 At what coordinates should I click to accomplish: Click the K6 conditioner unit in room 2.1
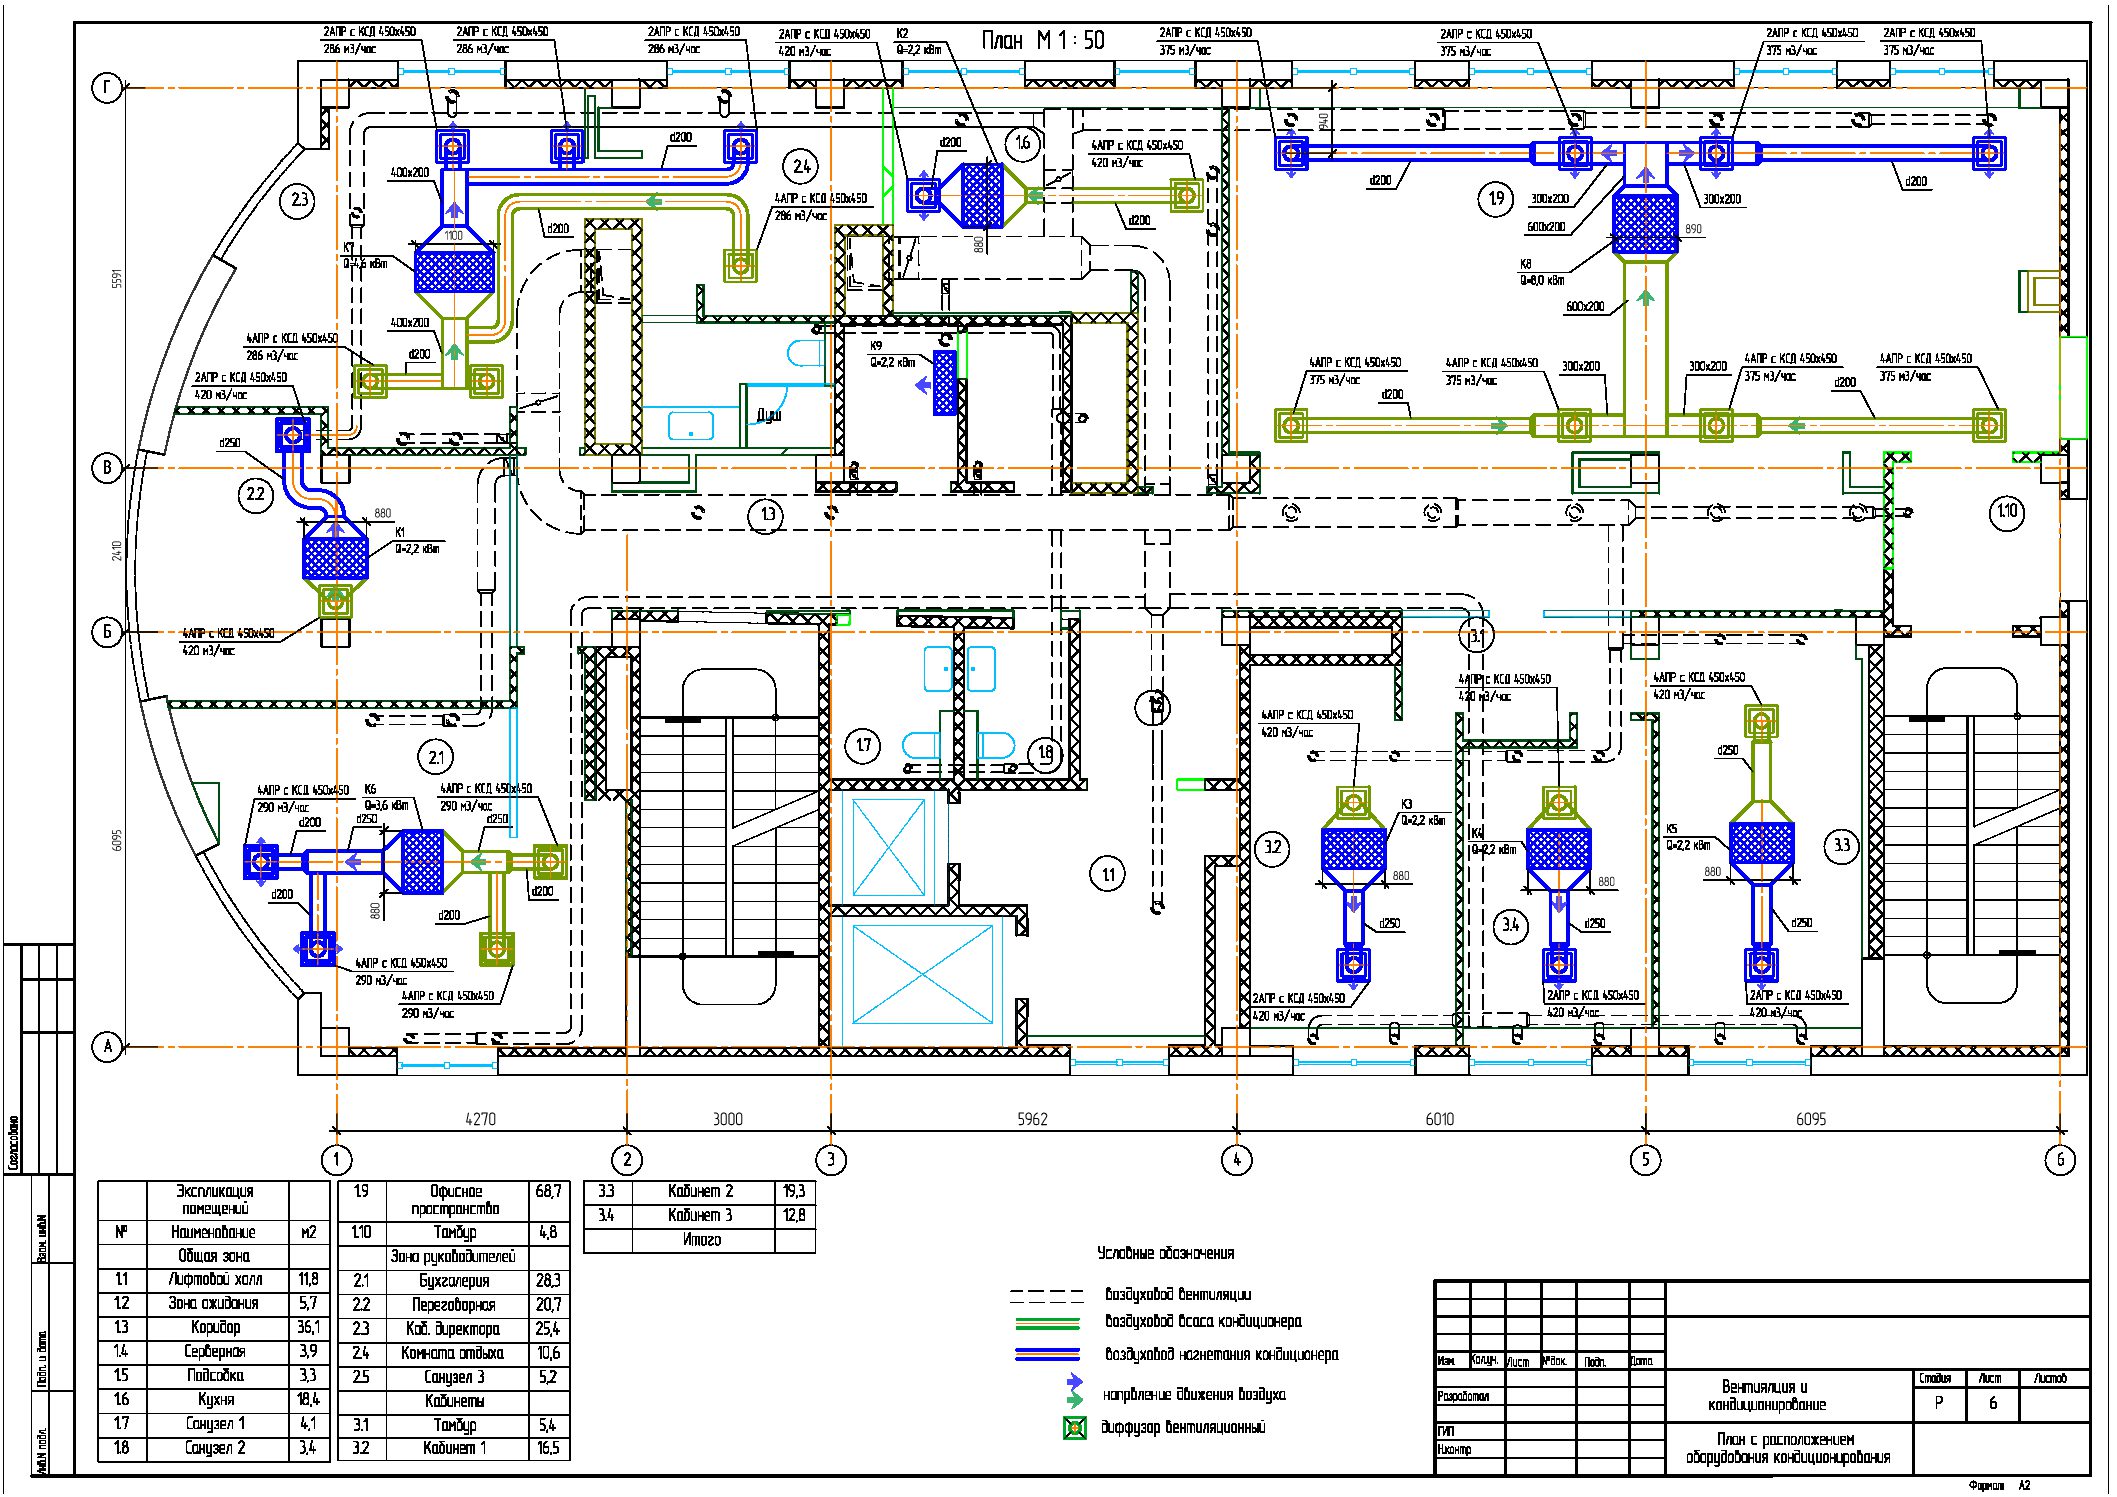[421, 861]
